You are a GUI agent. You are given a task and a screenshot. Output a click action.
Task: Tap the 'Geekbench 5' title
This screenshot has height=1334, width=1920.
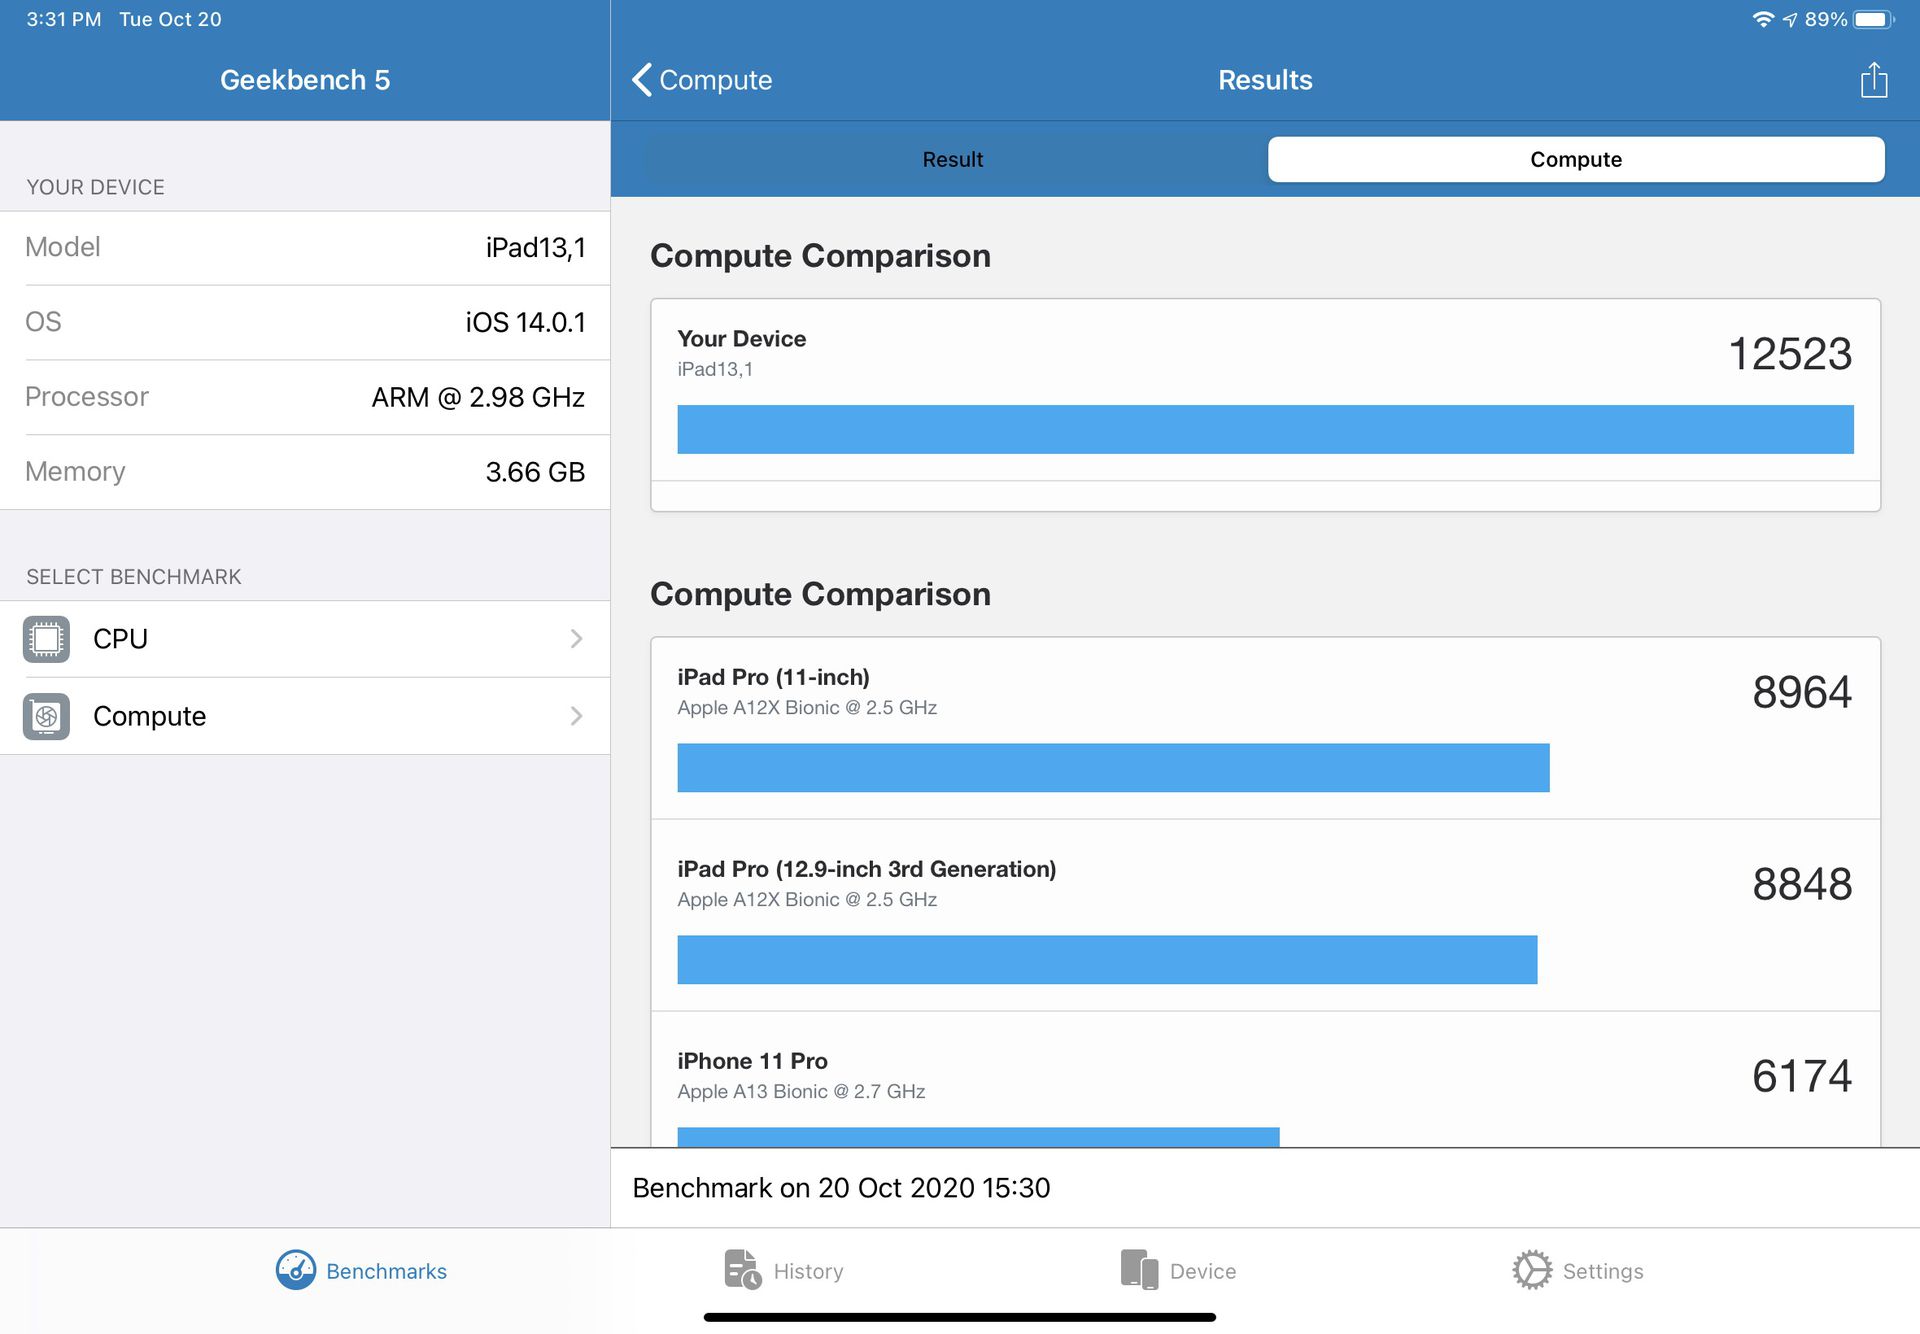coord(305,80)
